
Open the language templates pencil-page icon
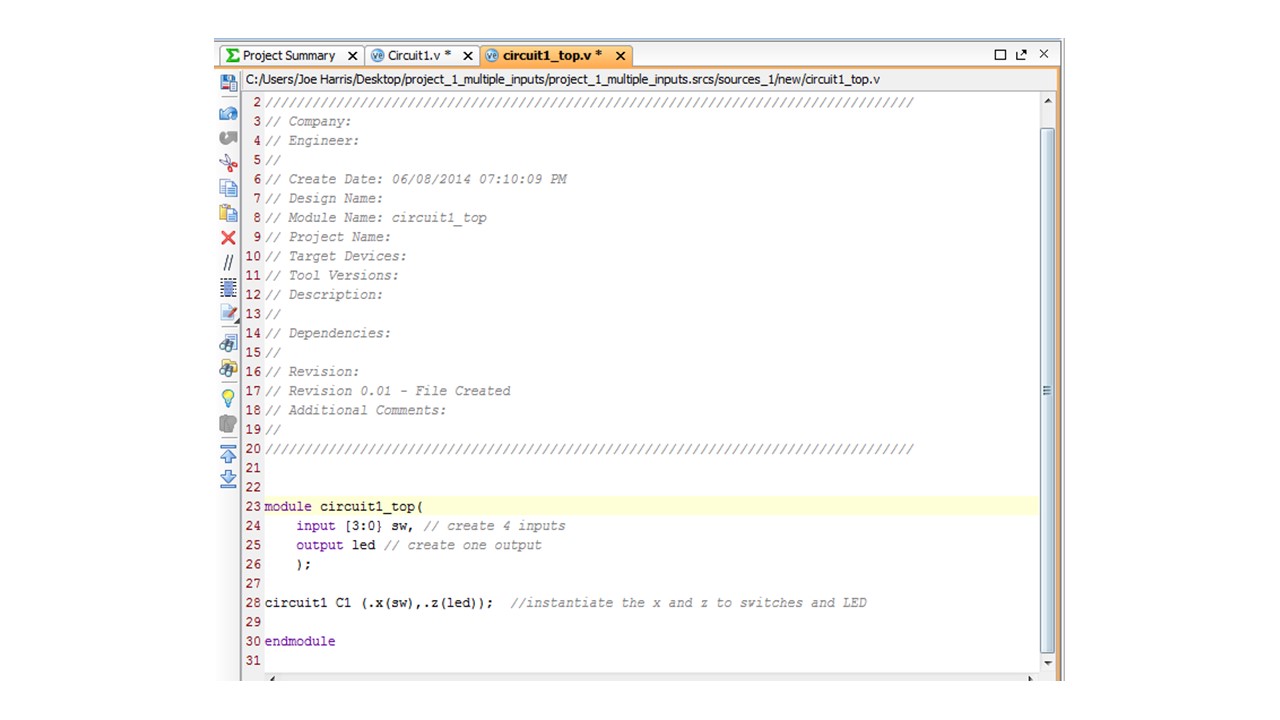coord(228,314)
